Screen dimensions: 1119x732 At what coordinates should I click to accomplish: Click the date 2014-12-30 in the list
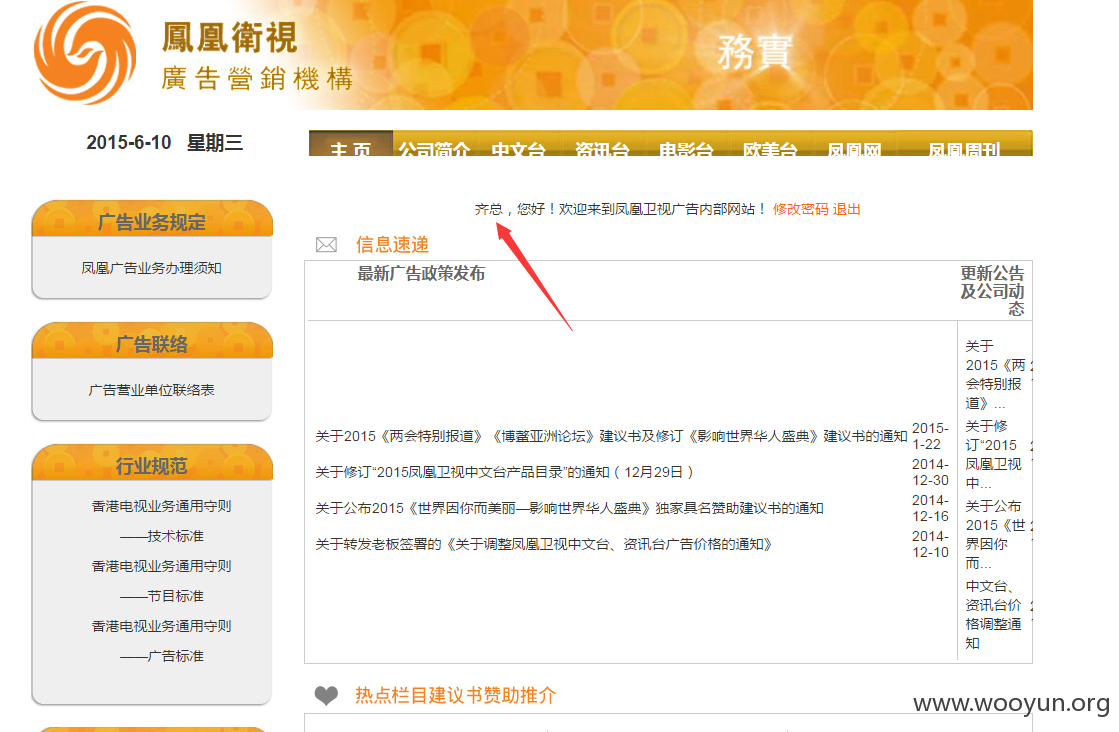(930, 472)
